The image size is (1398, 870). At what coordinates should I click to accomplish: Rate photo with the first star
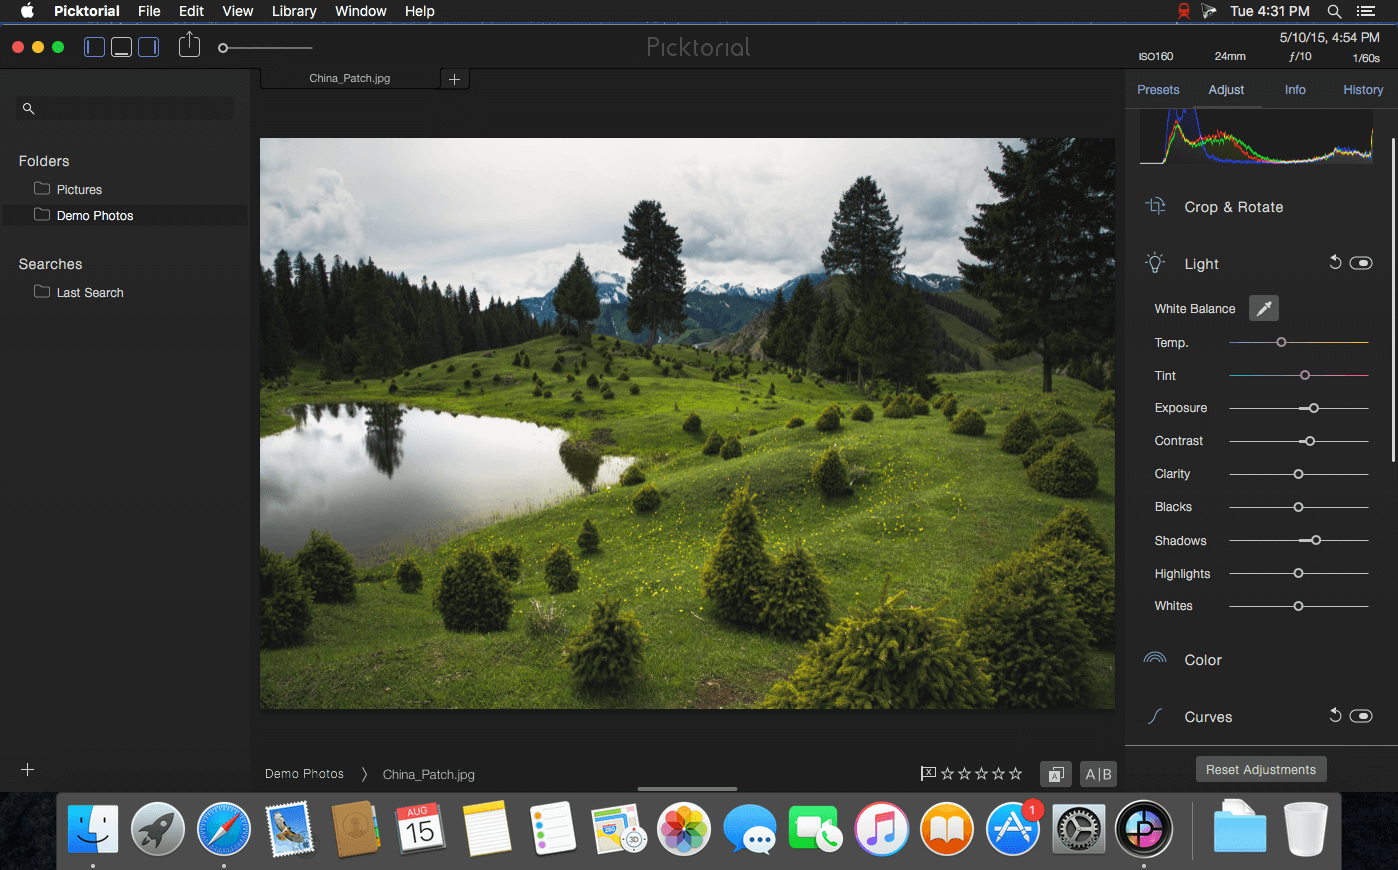[947, 773]
